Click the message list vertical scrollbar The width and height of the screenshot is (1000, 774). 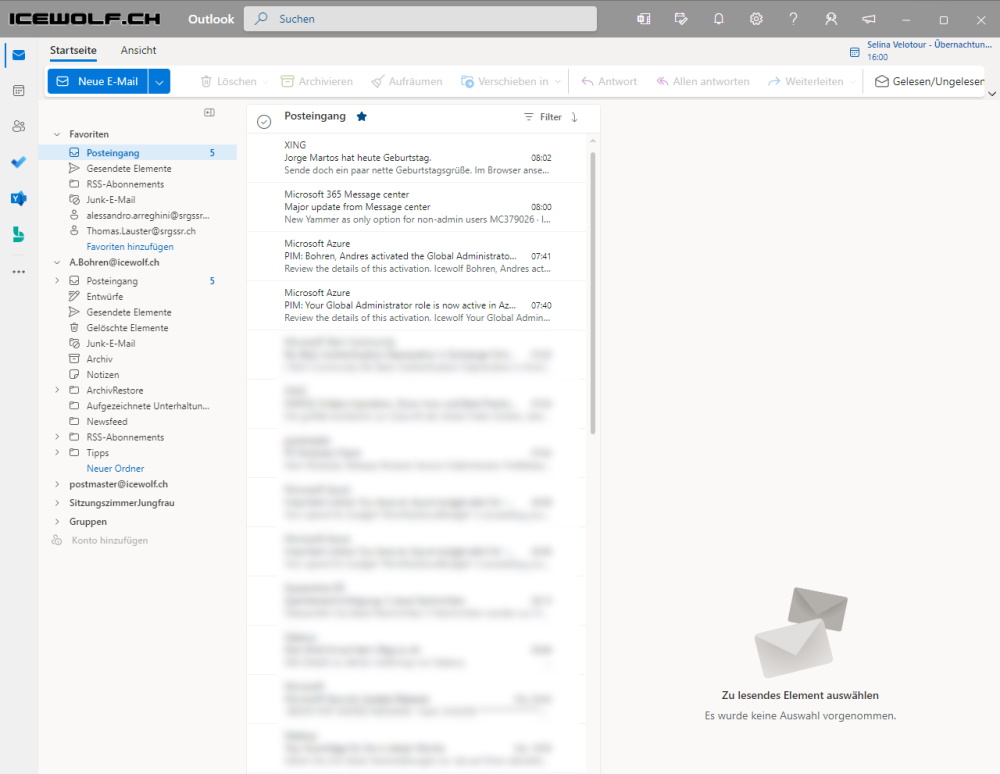point(593,293)
